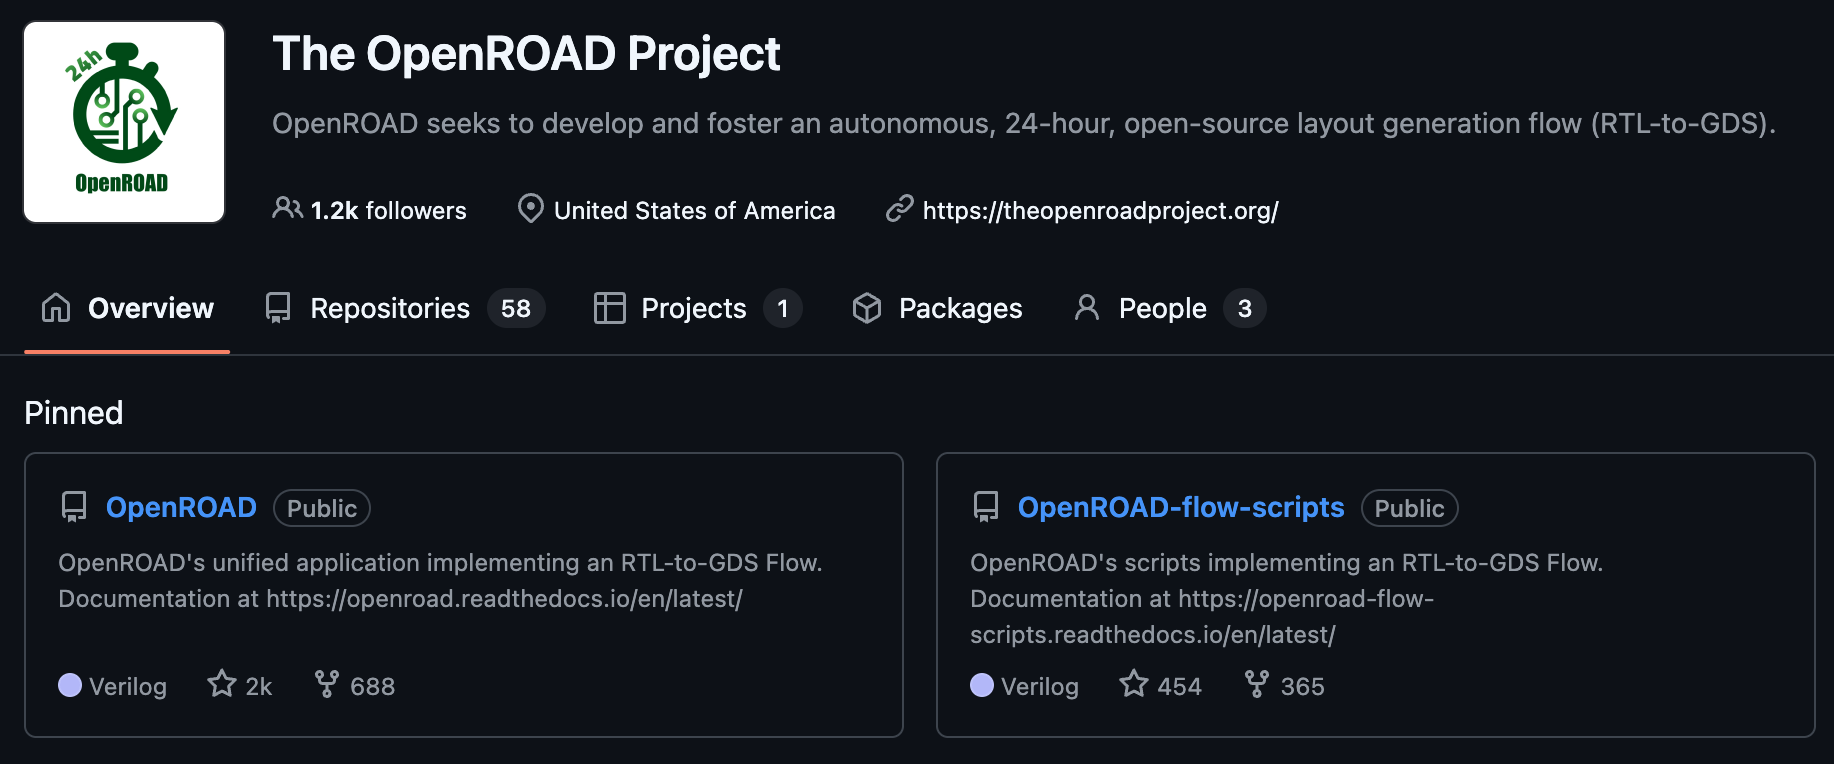The image size is (1834, 764).
Task: Click the followers people icon
Action: tap(287, 208)
